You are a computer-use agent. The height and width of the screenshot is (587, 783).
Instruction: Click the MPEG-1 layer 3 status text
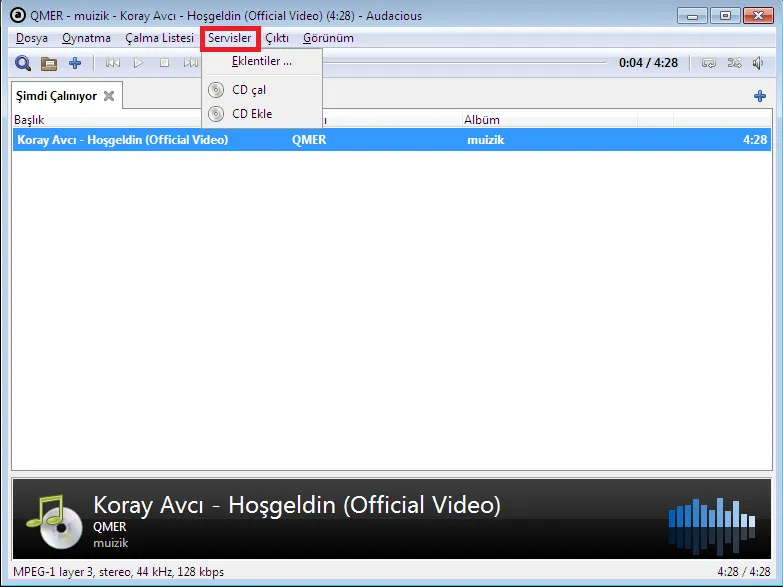(118, 572)
